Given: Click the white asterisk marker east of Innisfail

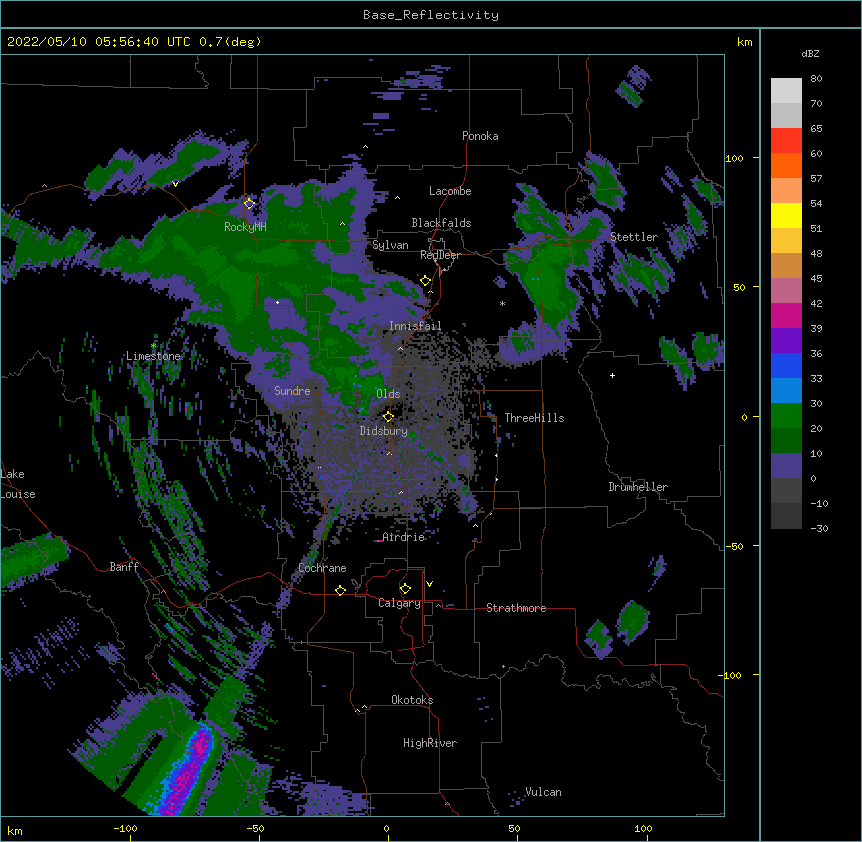Looking at the screenshot, I should click(x=502, y=303).
